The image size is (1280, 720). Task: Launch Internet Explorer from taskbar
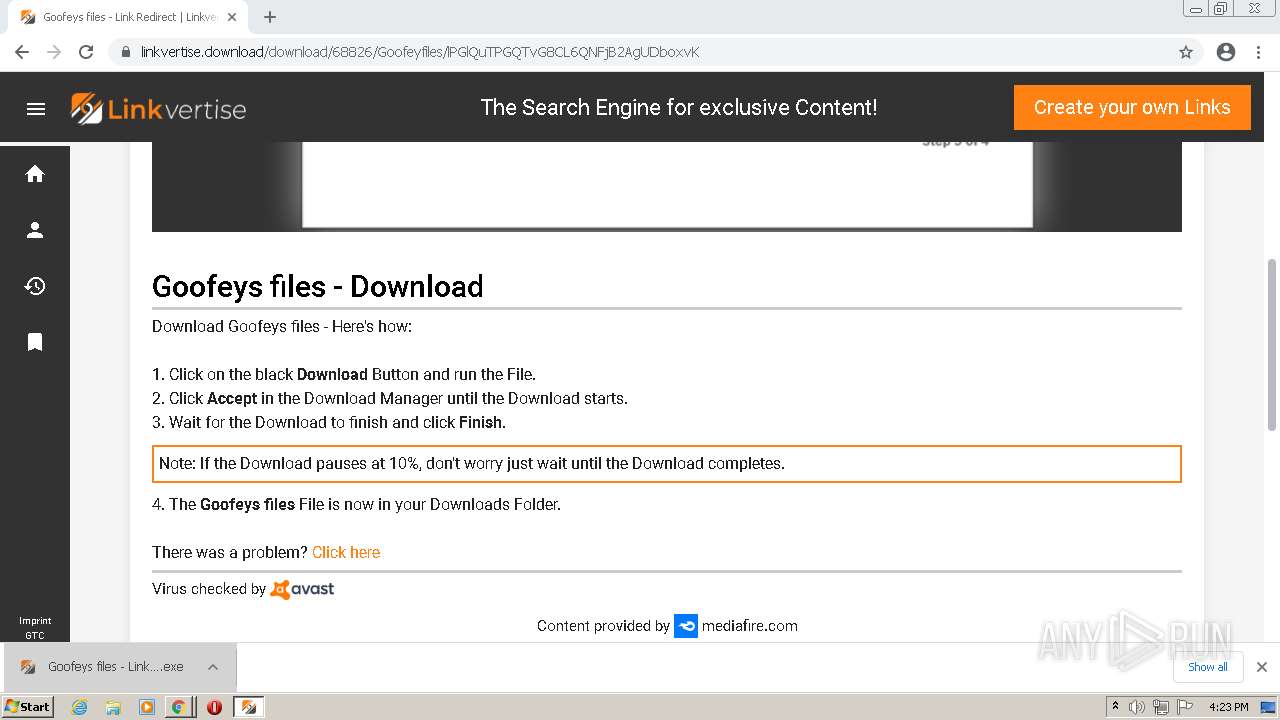79,707
